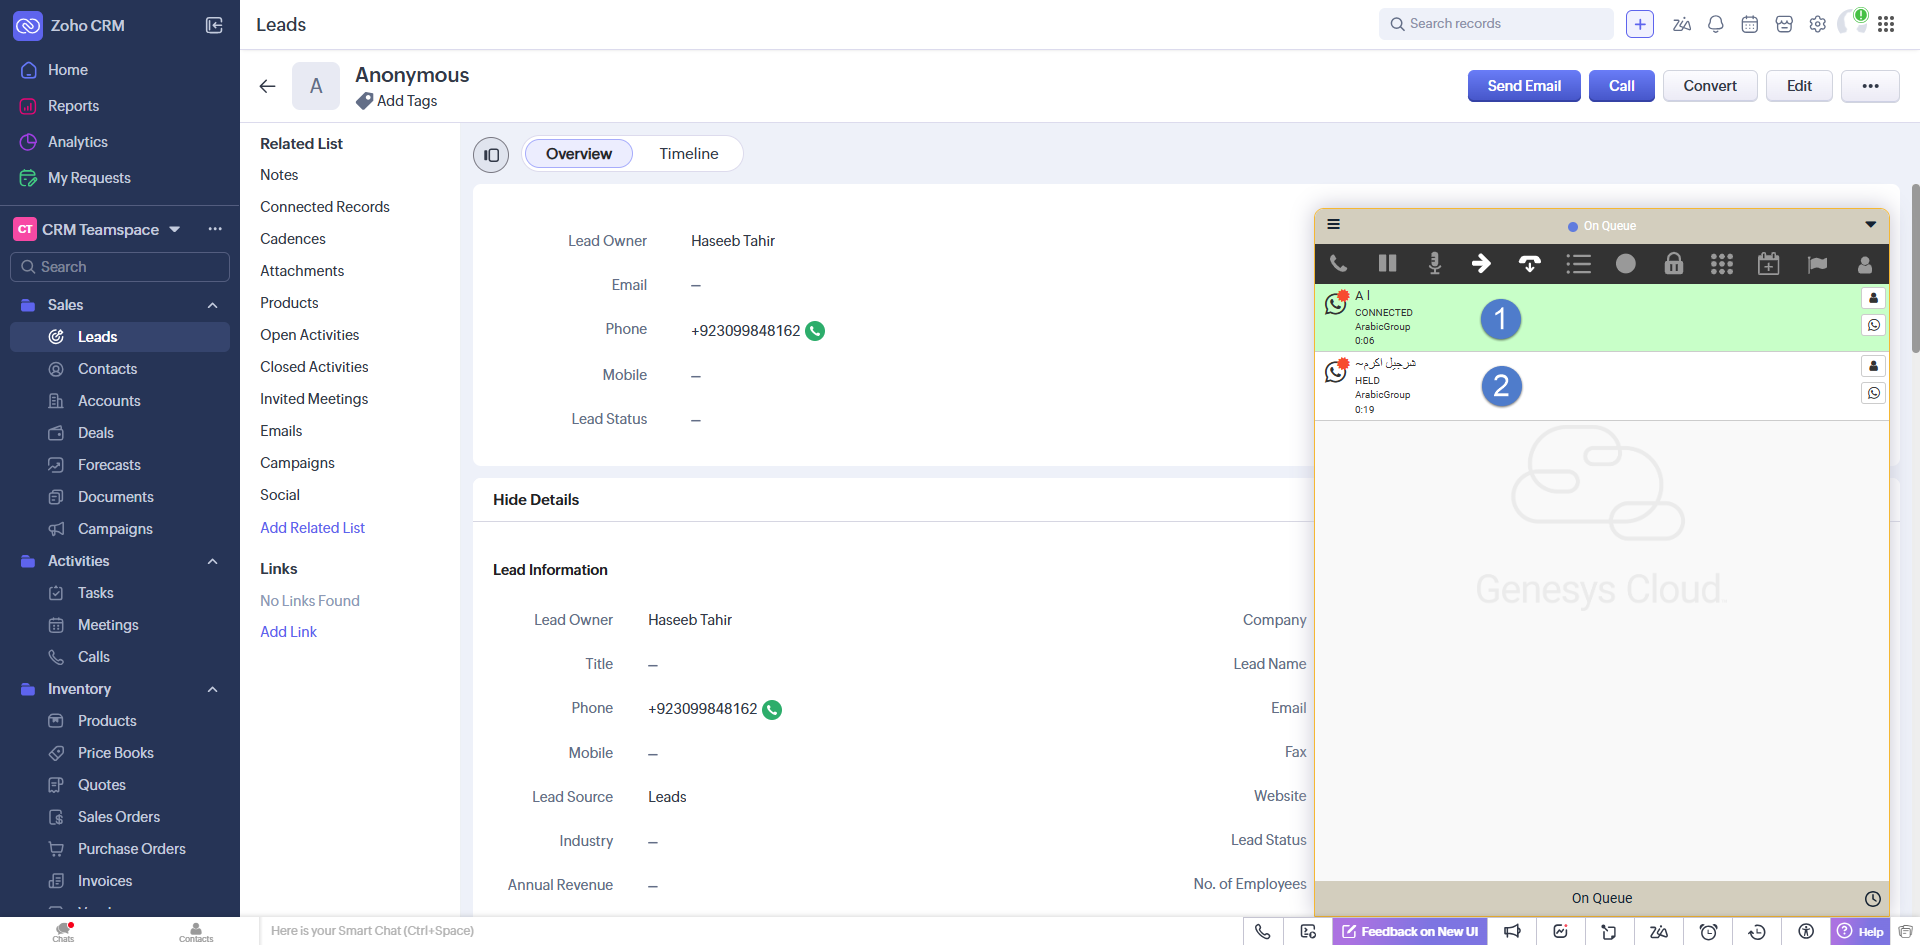Click the flag icon in Genesys toolbar
This screenshot has width=1920, height=945.
[x=1817, y=264]
